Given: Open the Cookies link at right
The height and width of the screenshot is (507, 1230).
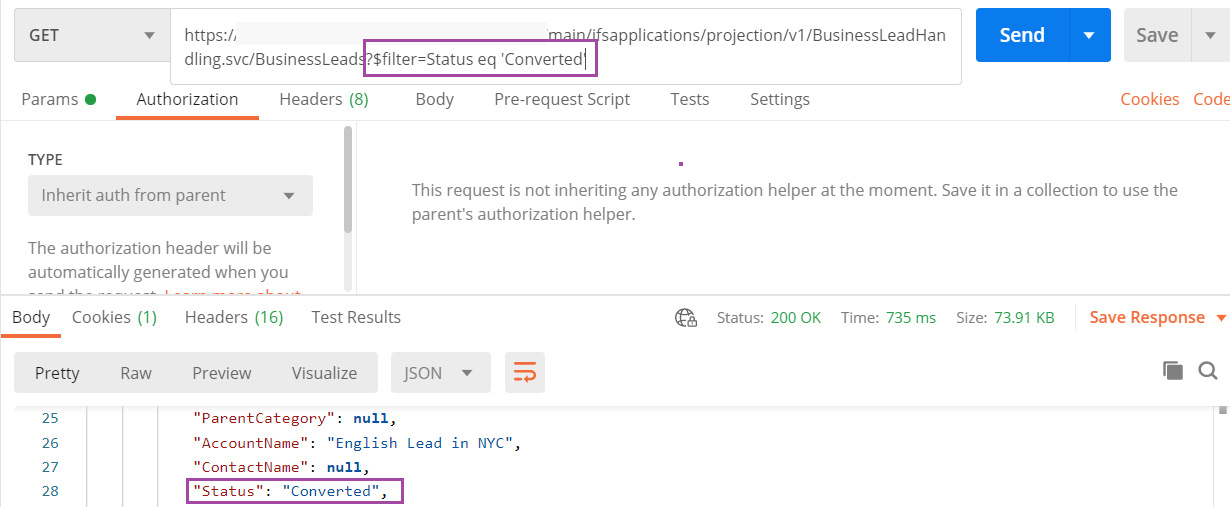Looking at the screenshot, I should [x=1149, y=99].
